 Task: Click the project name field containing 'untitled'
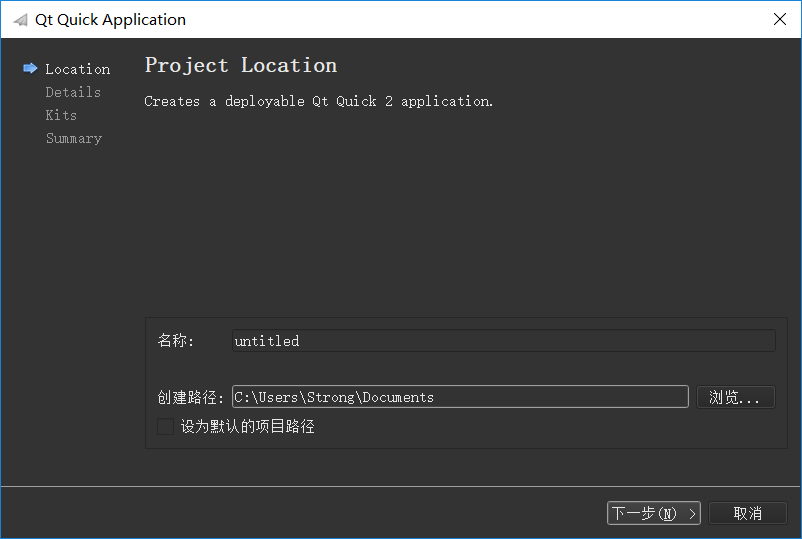tap(504, 341)
